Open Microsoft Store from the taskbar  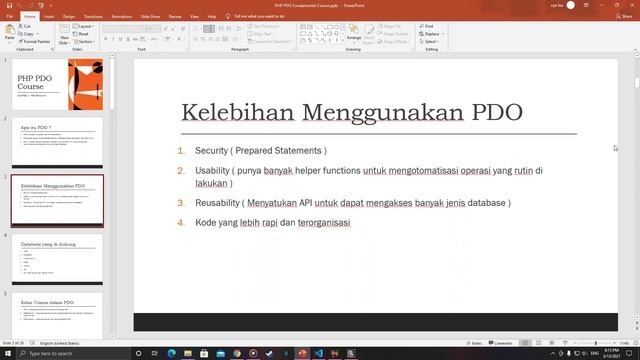204,353
